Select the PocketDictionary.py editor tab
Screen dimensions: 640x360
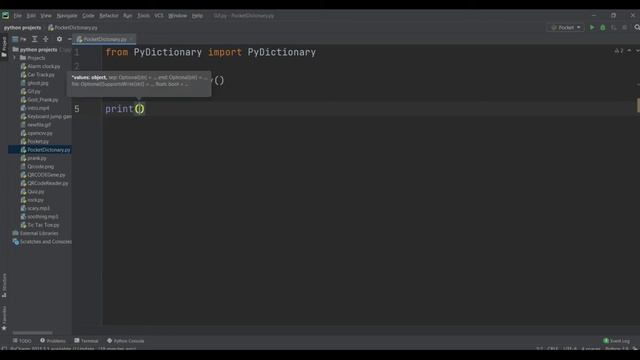coord(104,39)
